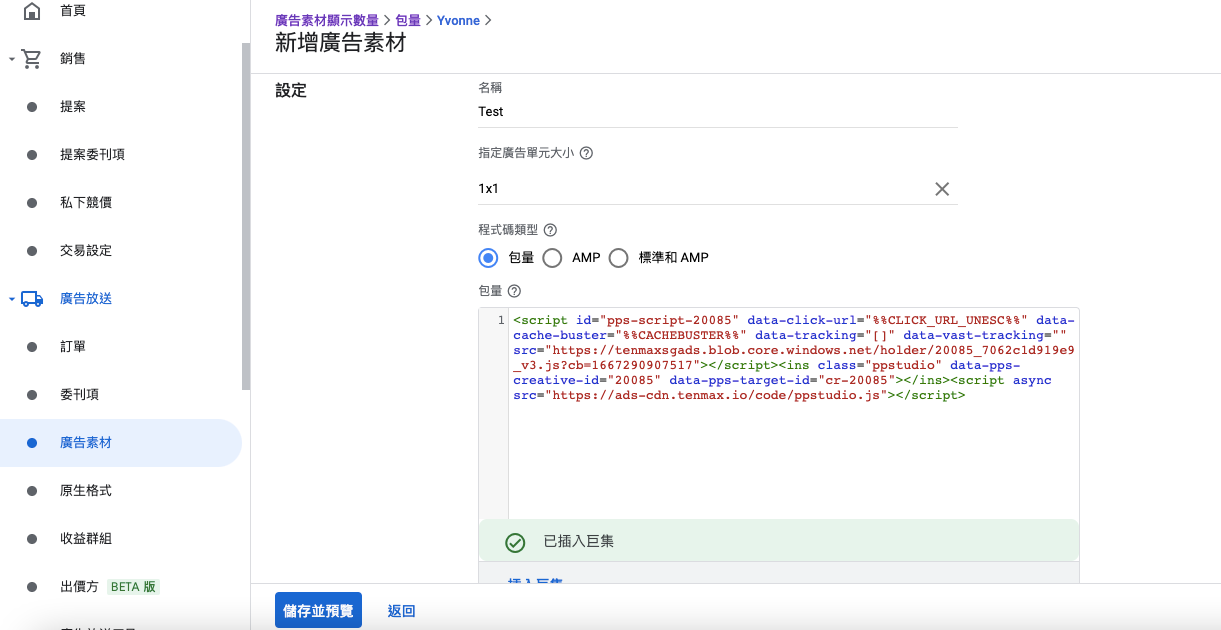This screenshot has width=1221, height=630.
Task: Open 交易設定 menu item
Action: [x=86, y=251]
